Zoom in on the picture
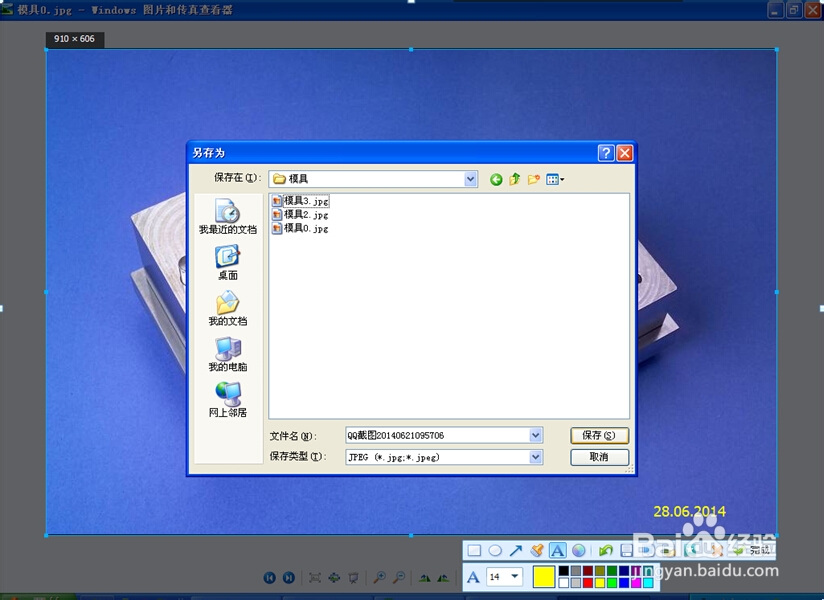824x600 pixels. click(379, 577)
